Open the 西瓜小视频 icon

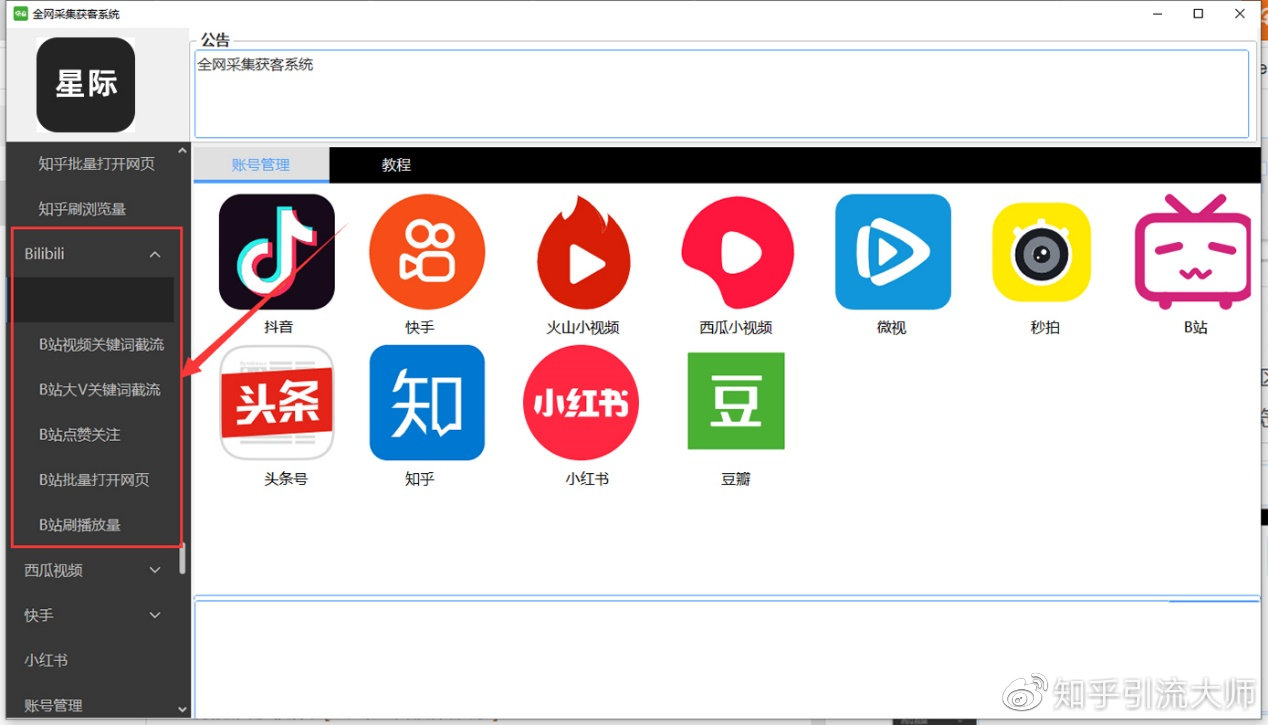click(x=737, y=252)
